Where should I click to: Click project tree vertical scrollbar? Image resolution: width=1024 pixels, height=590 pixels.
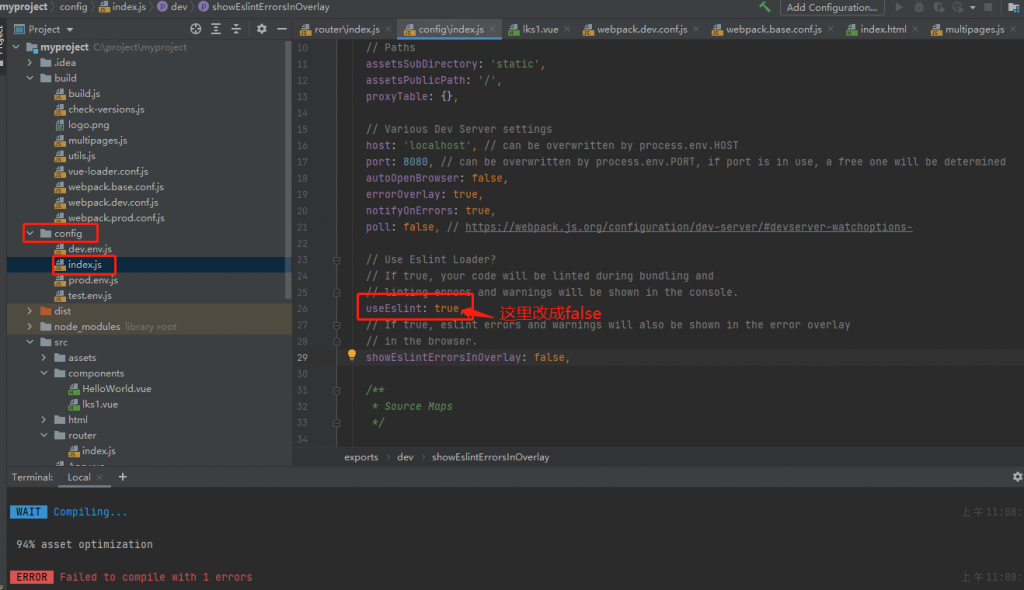point(288,170)
